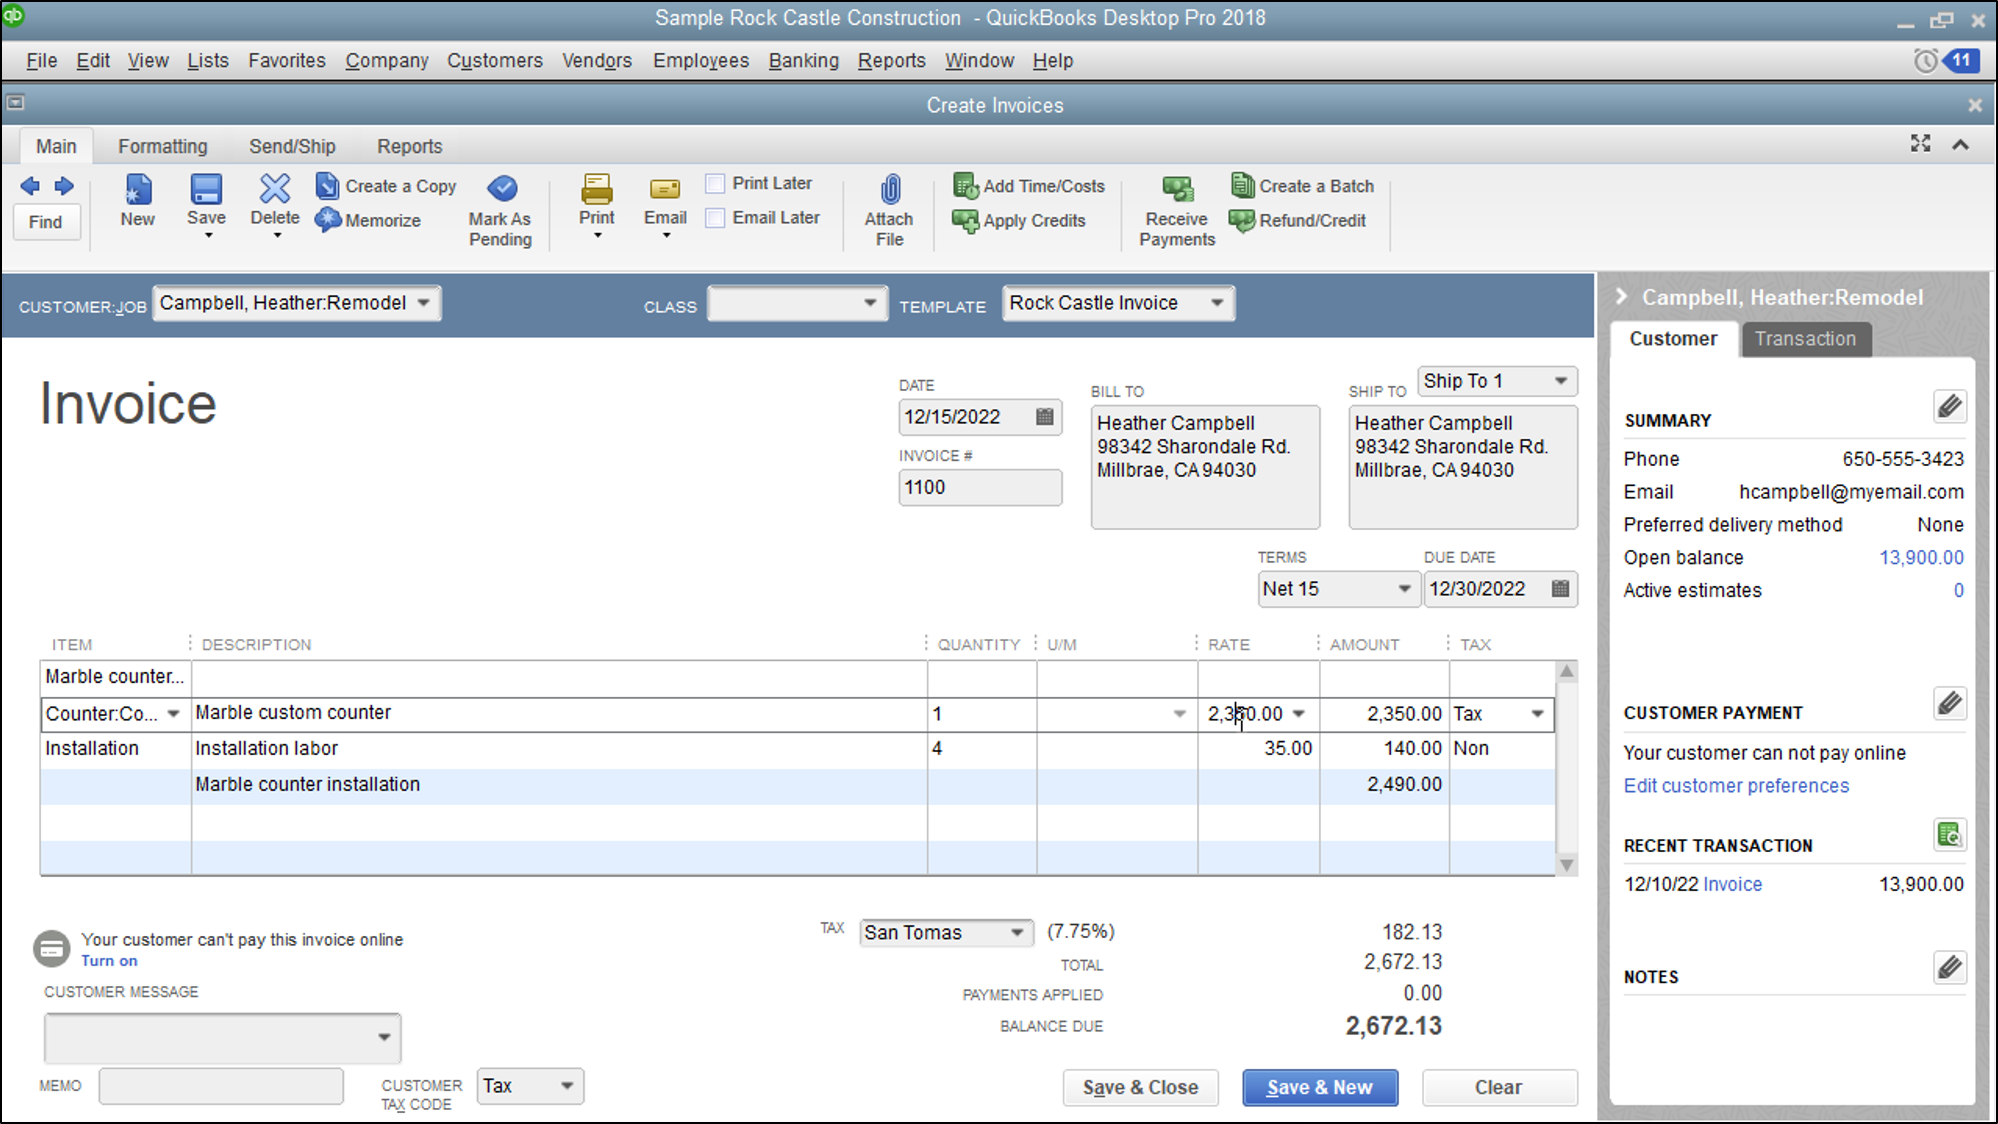Open the Reports menu in menu bar
This screenshot has height=1124, width=1998.
tap(892, 61)
